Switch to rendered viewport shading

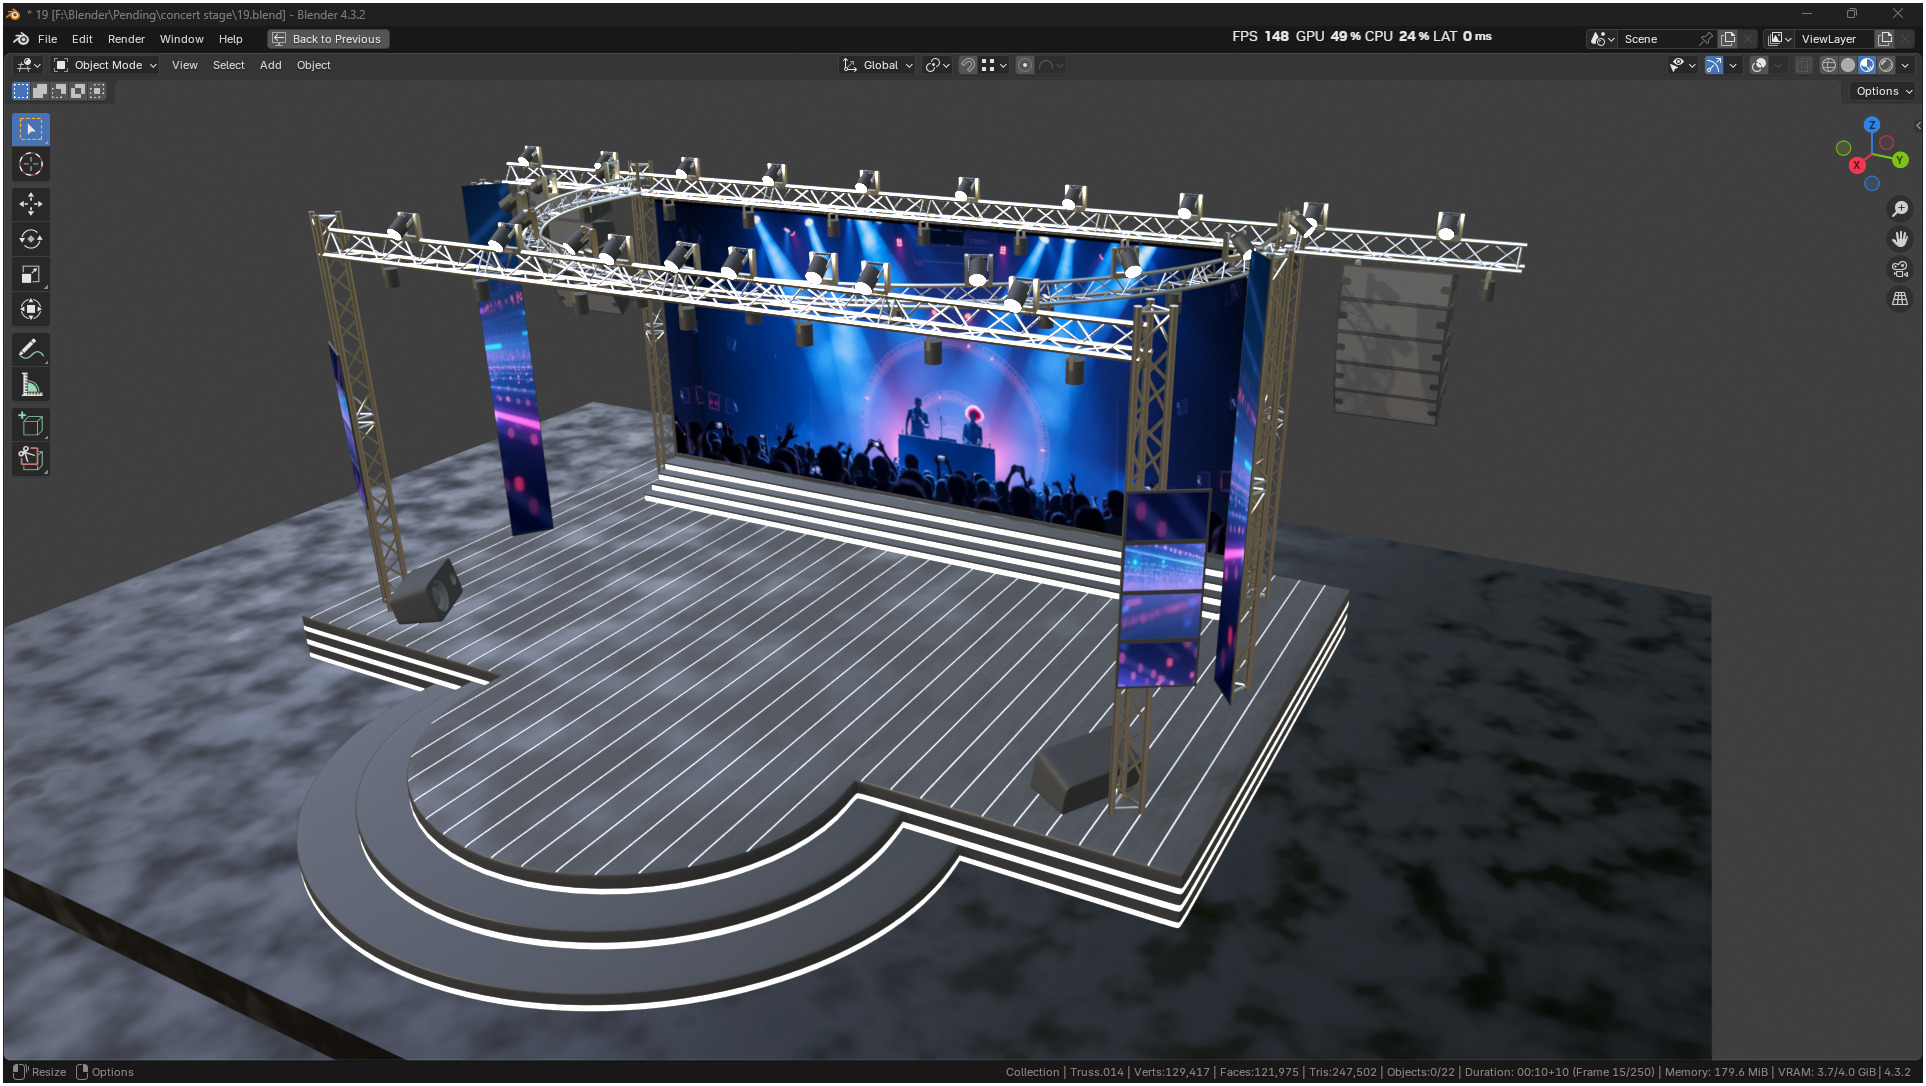[1886, 65]
